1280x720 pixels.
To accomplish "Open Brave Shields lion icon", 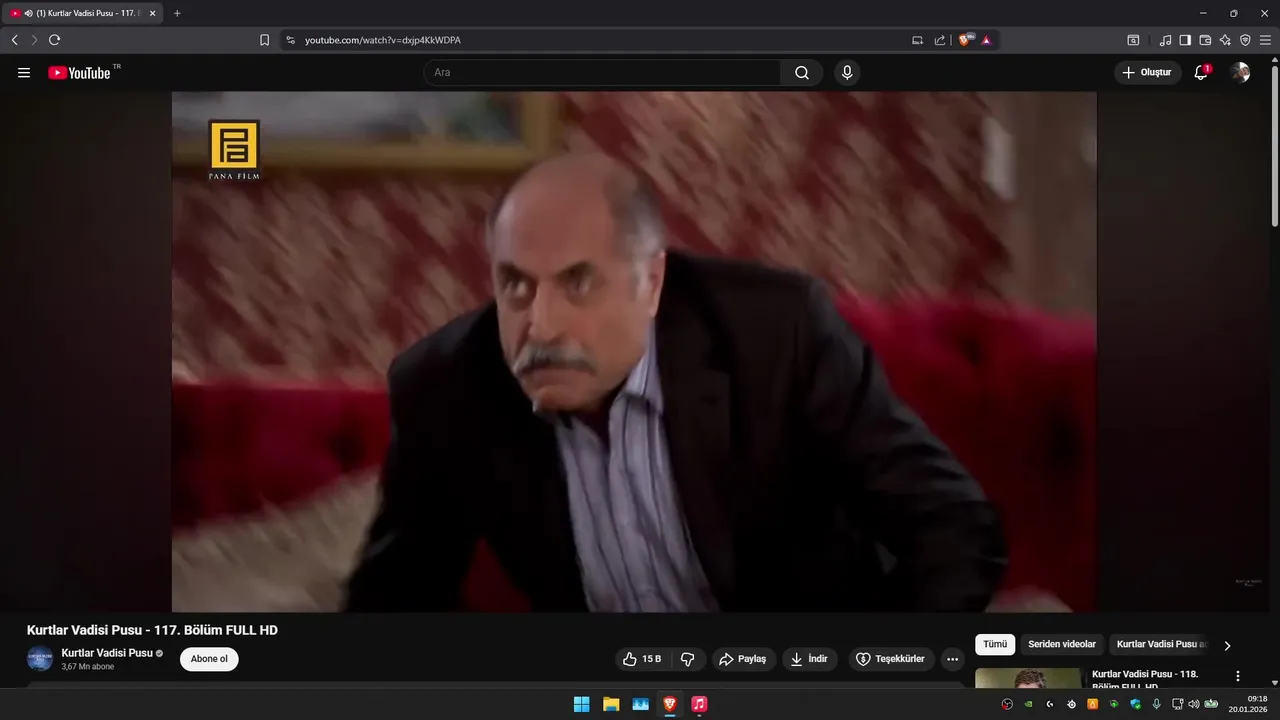I will pos(965,40).
